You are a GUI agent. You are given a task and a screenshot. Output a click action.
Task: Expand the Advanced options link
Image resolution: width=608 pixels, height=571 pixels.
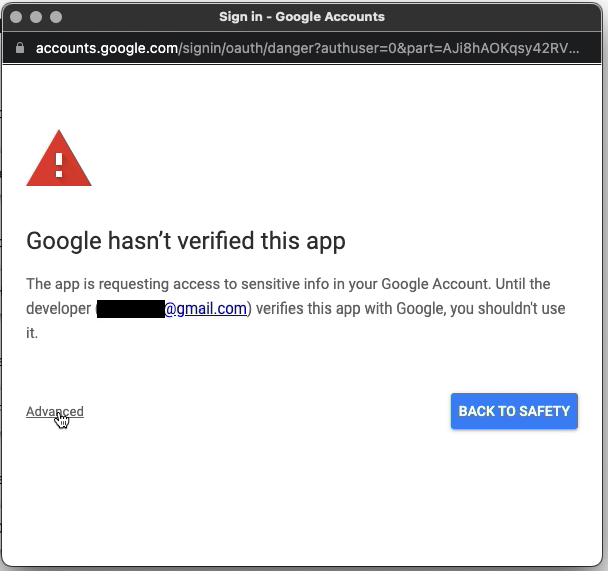coord(55,411)
